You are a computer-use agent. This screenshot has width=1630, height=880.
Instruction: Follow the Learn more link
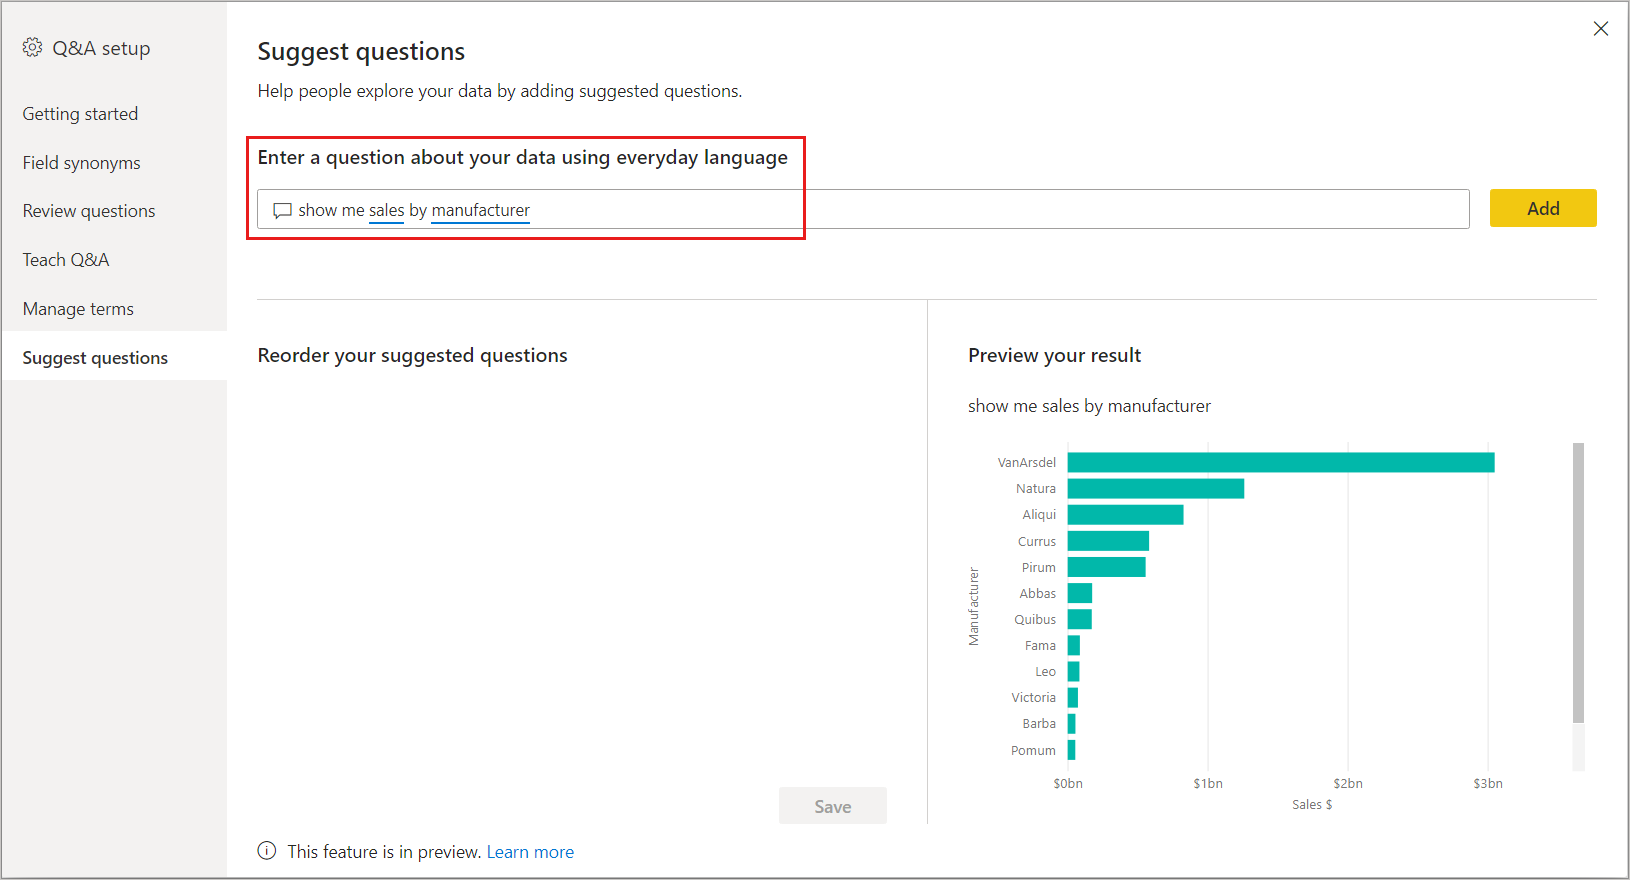point(530,852)
